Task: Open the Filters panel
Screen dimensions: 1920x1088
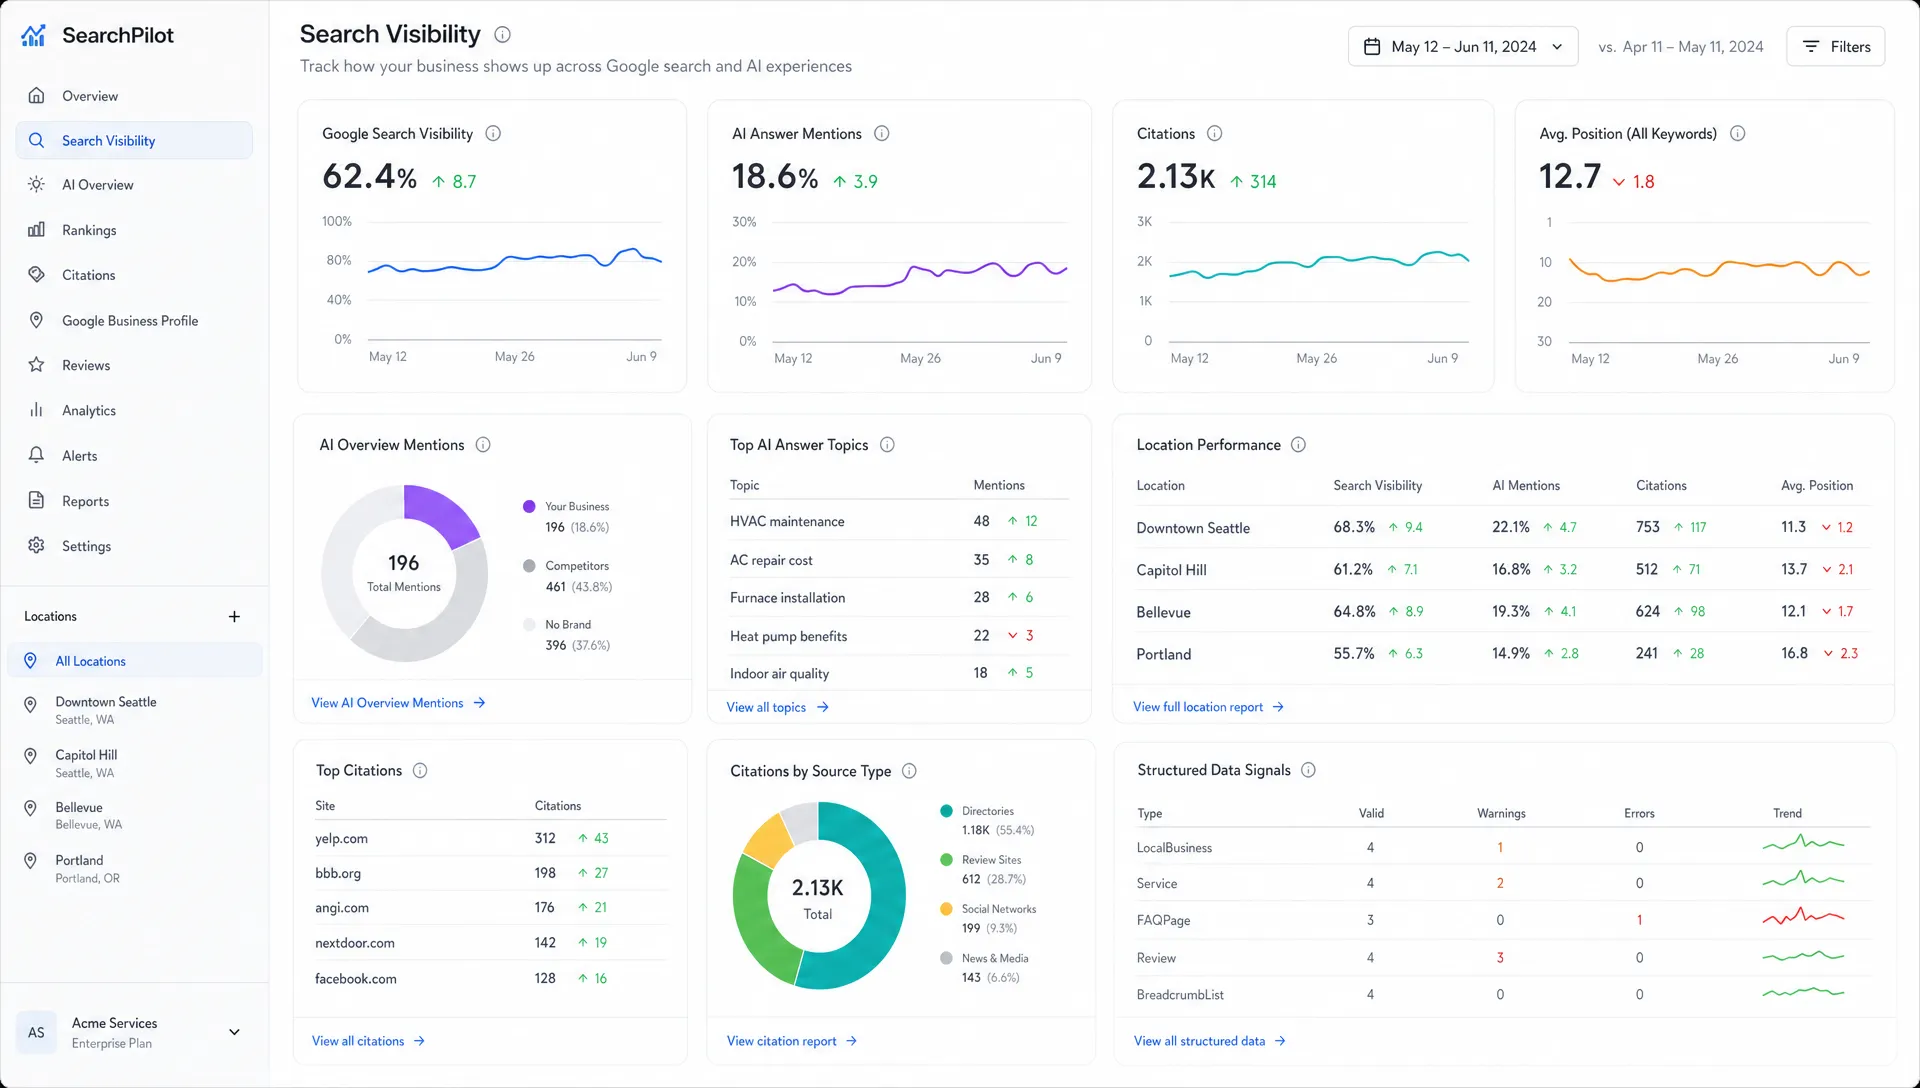Action: tap(1835, 47)
